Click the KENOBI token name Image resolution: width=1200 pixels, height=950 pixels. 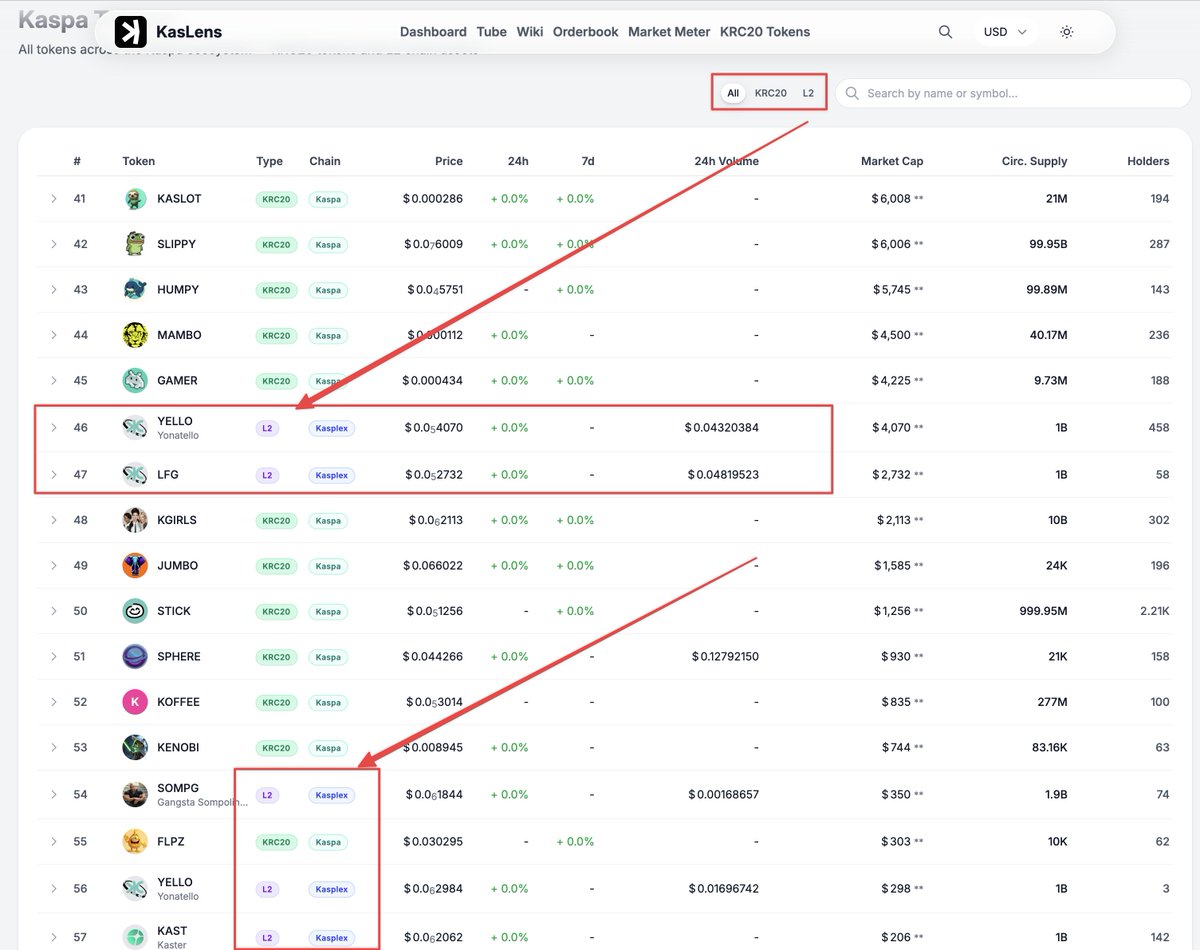pos(178,748)
